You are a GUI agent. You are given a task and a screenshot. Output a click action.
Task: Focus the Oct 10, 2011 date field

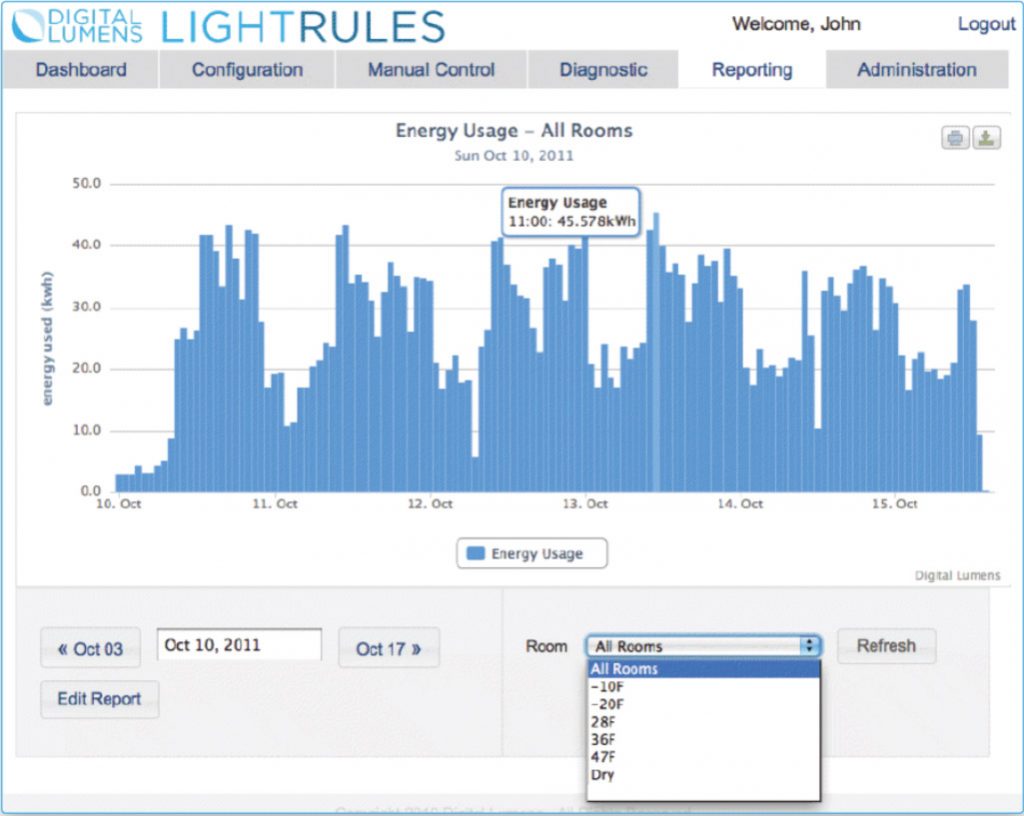point(239,645)
